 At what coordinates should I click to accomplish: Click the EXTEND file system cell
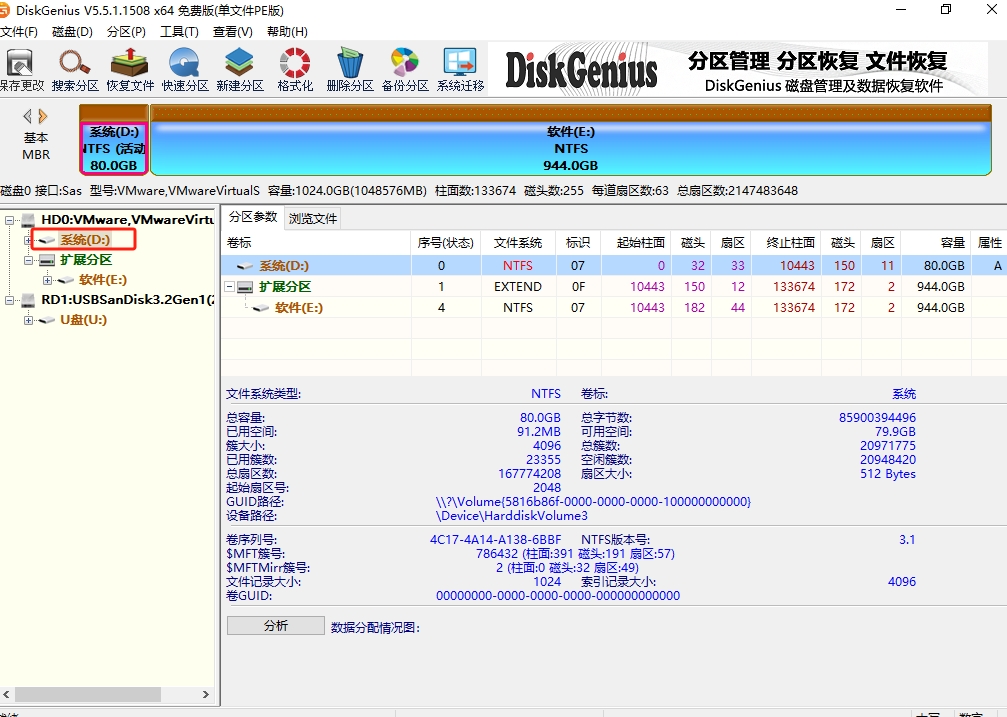[518, 287]
